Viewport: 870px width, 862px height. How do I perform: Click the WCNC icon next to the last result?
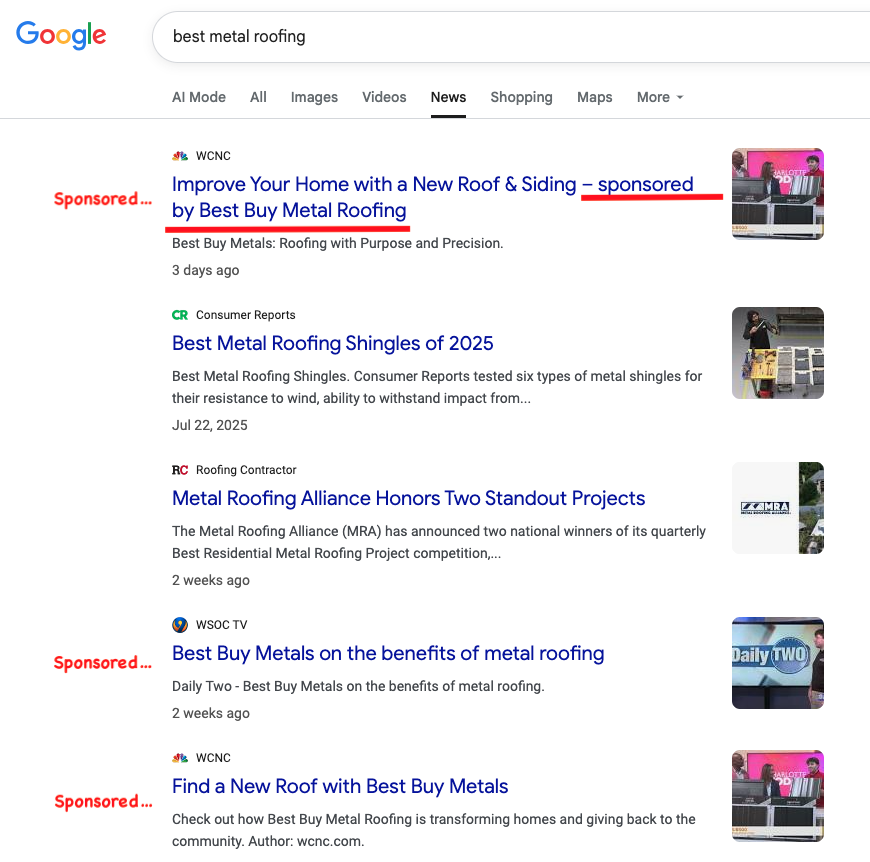(180, 757)
